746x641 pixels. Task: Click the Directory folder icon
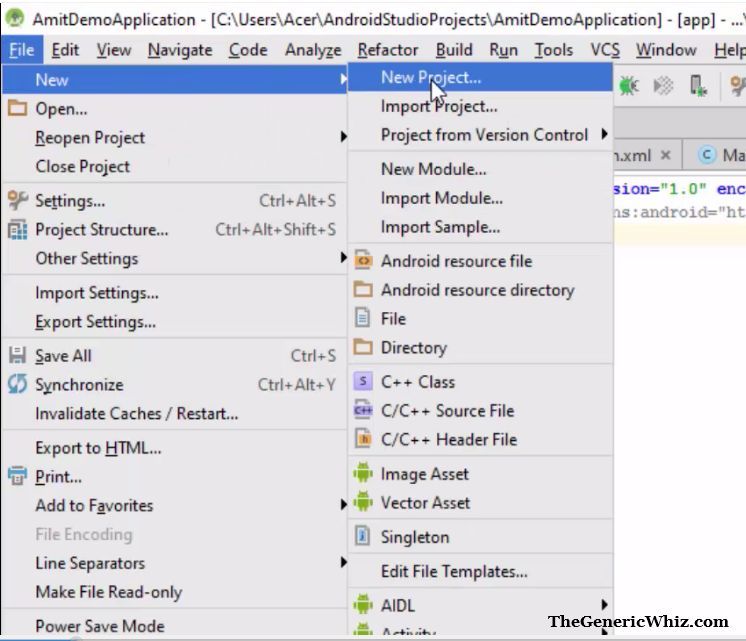(363, 347)
